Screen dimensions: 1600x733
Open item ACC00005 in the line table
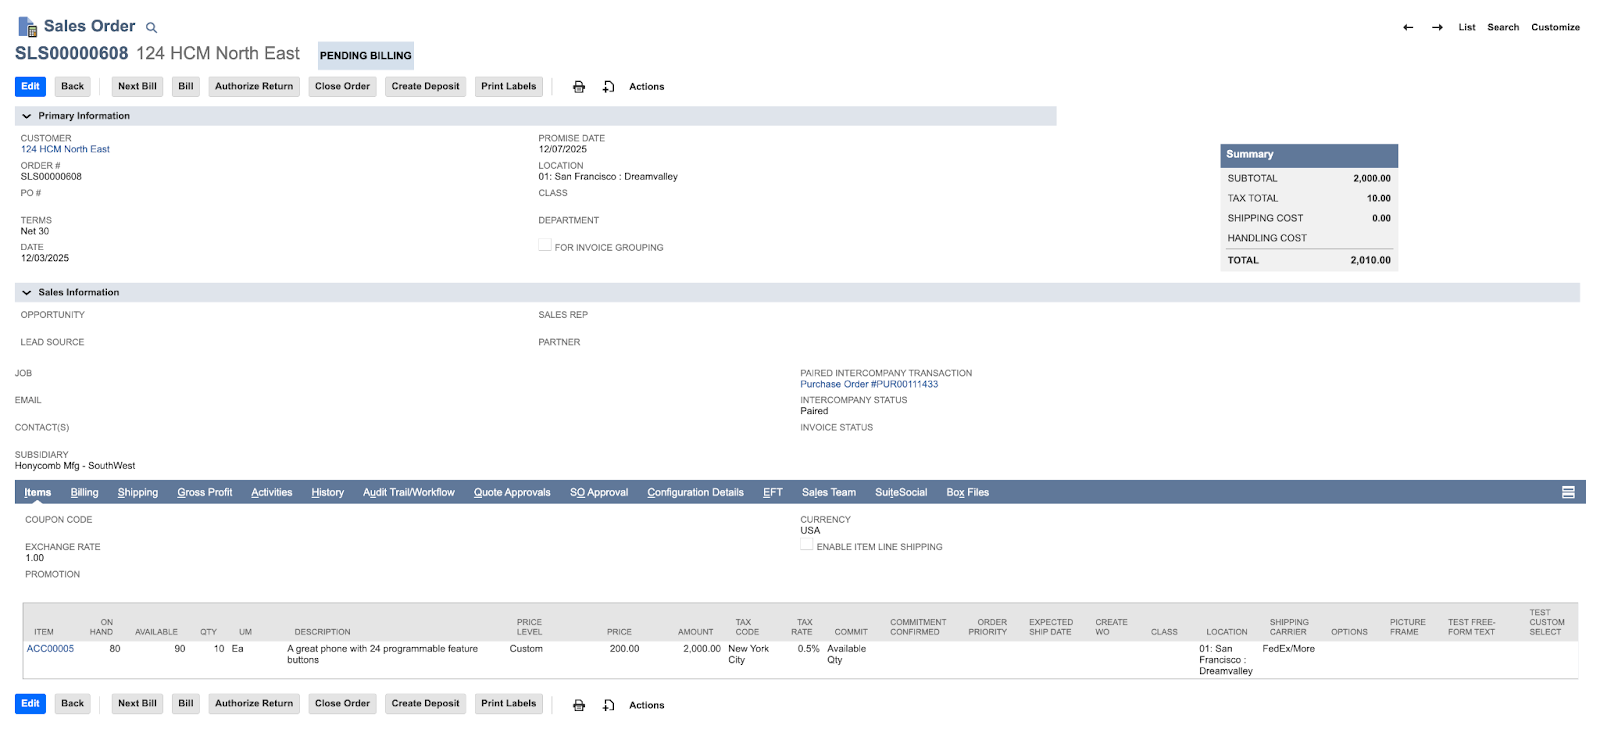point(50,649)
